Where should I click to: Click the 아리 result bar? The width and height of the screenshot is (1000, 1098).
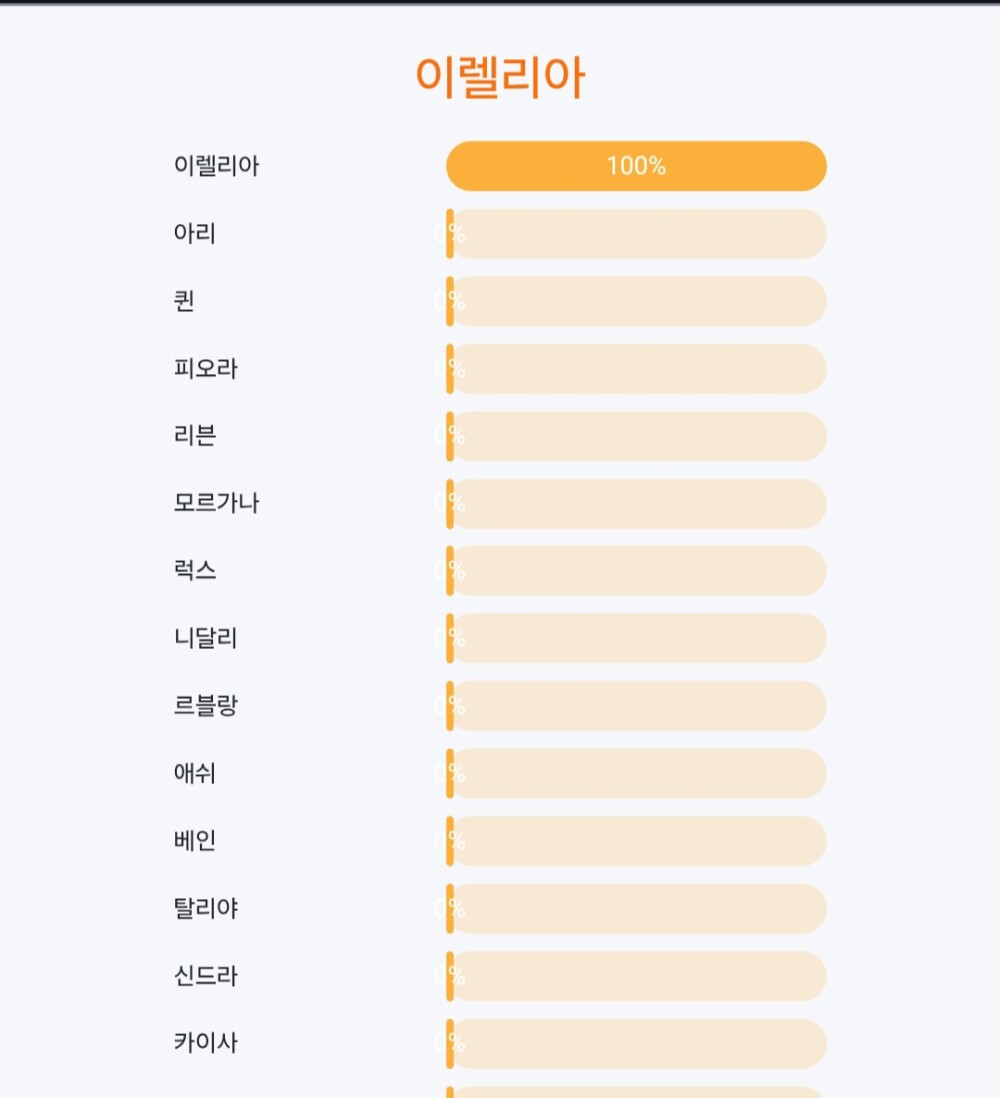click(636, 234)
